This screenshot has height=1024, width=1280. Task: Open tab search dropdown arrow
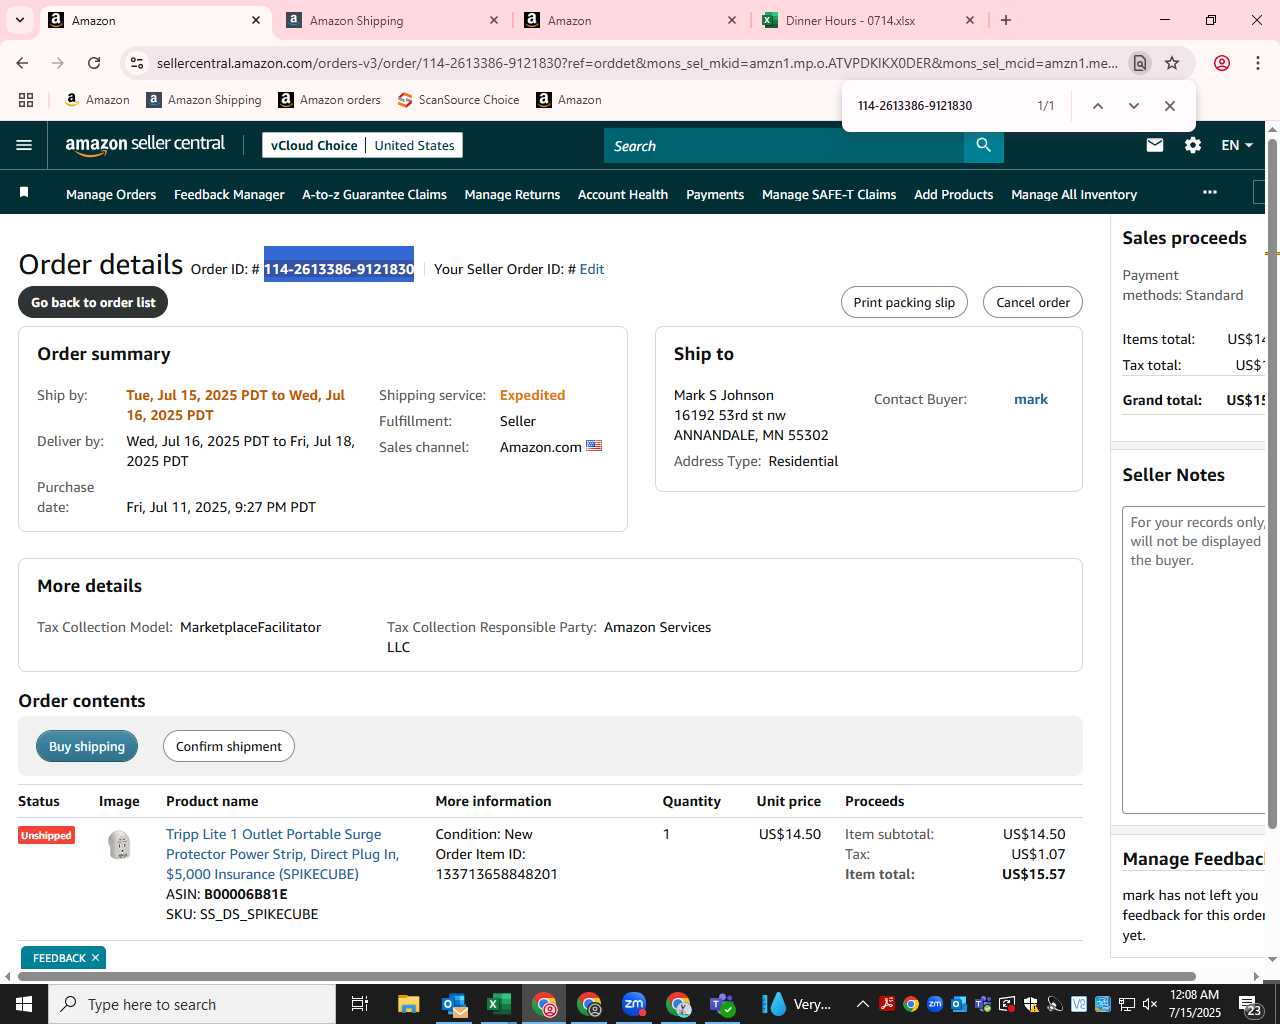pyautogui.click(x=20, y=20)
